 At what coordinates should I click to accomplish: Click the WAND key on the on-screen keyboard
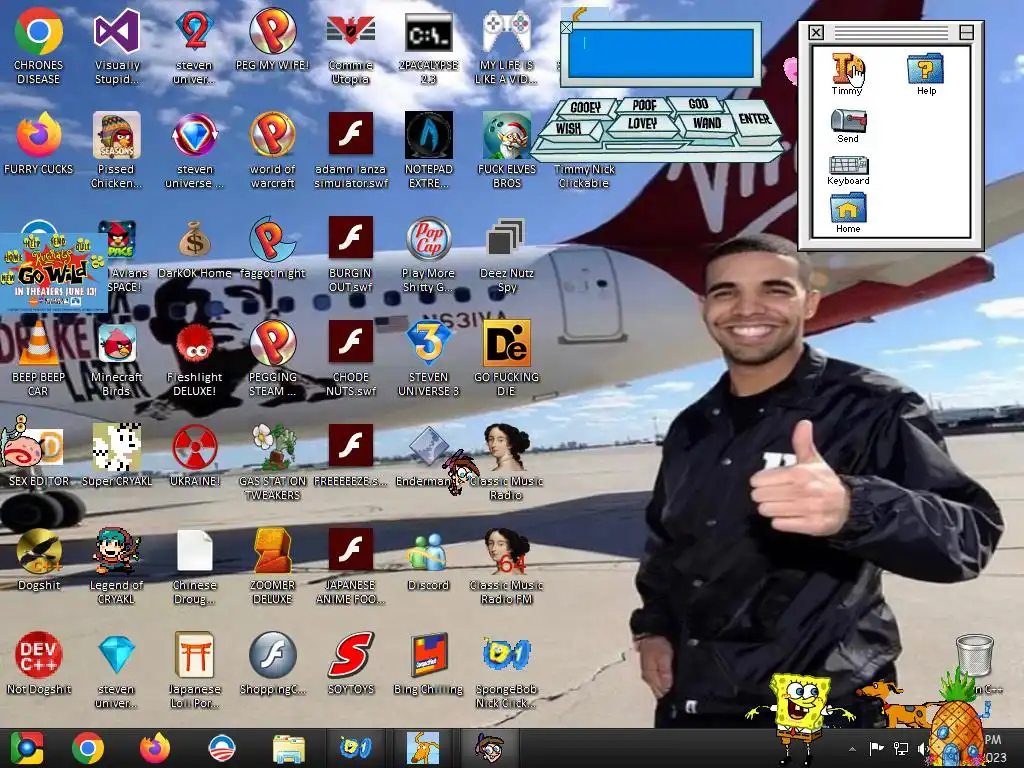tap(707, 123)
